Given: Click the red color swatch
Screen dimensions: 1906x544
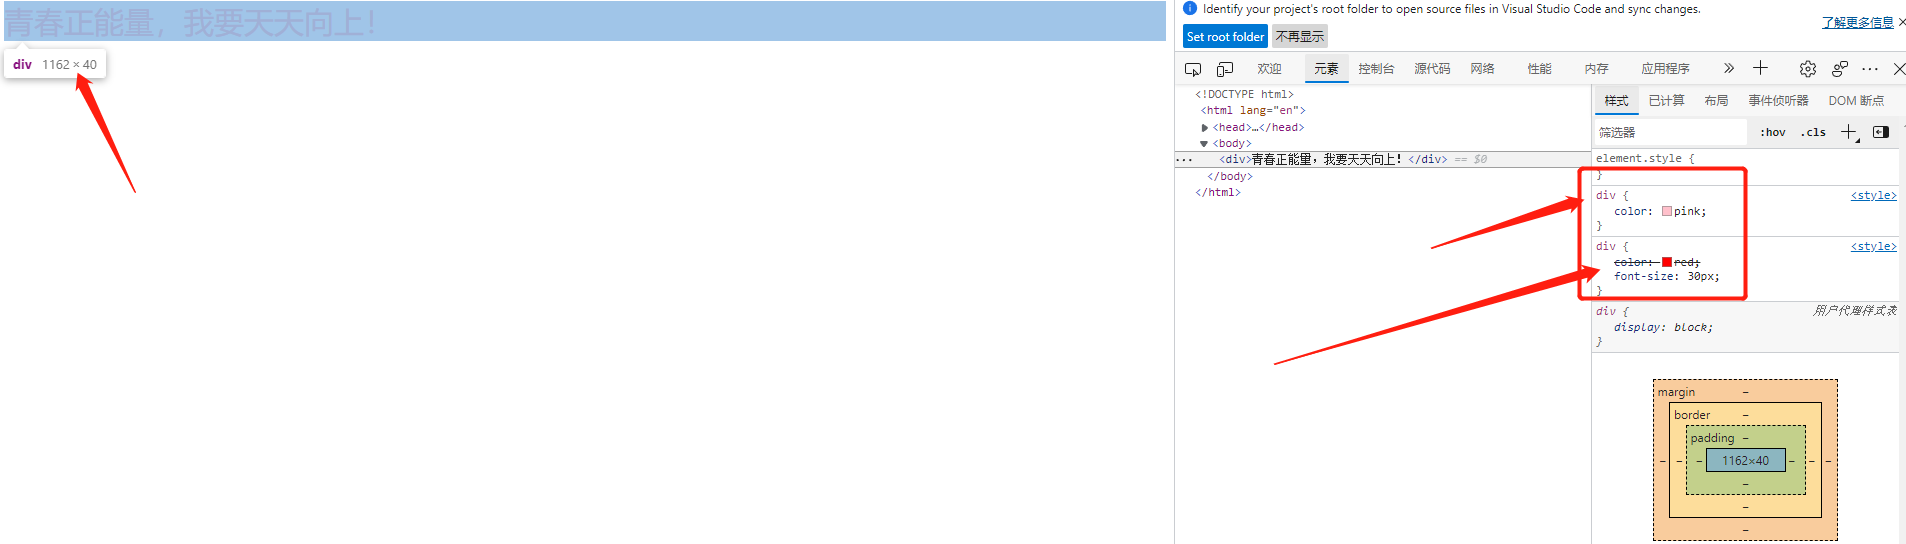Looking at the screenshot, I should pos(1667,262).
